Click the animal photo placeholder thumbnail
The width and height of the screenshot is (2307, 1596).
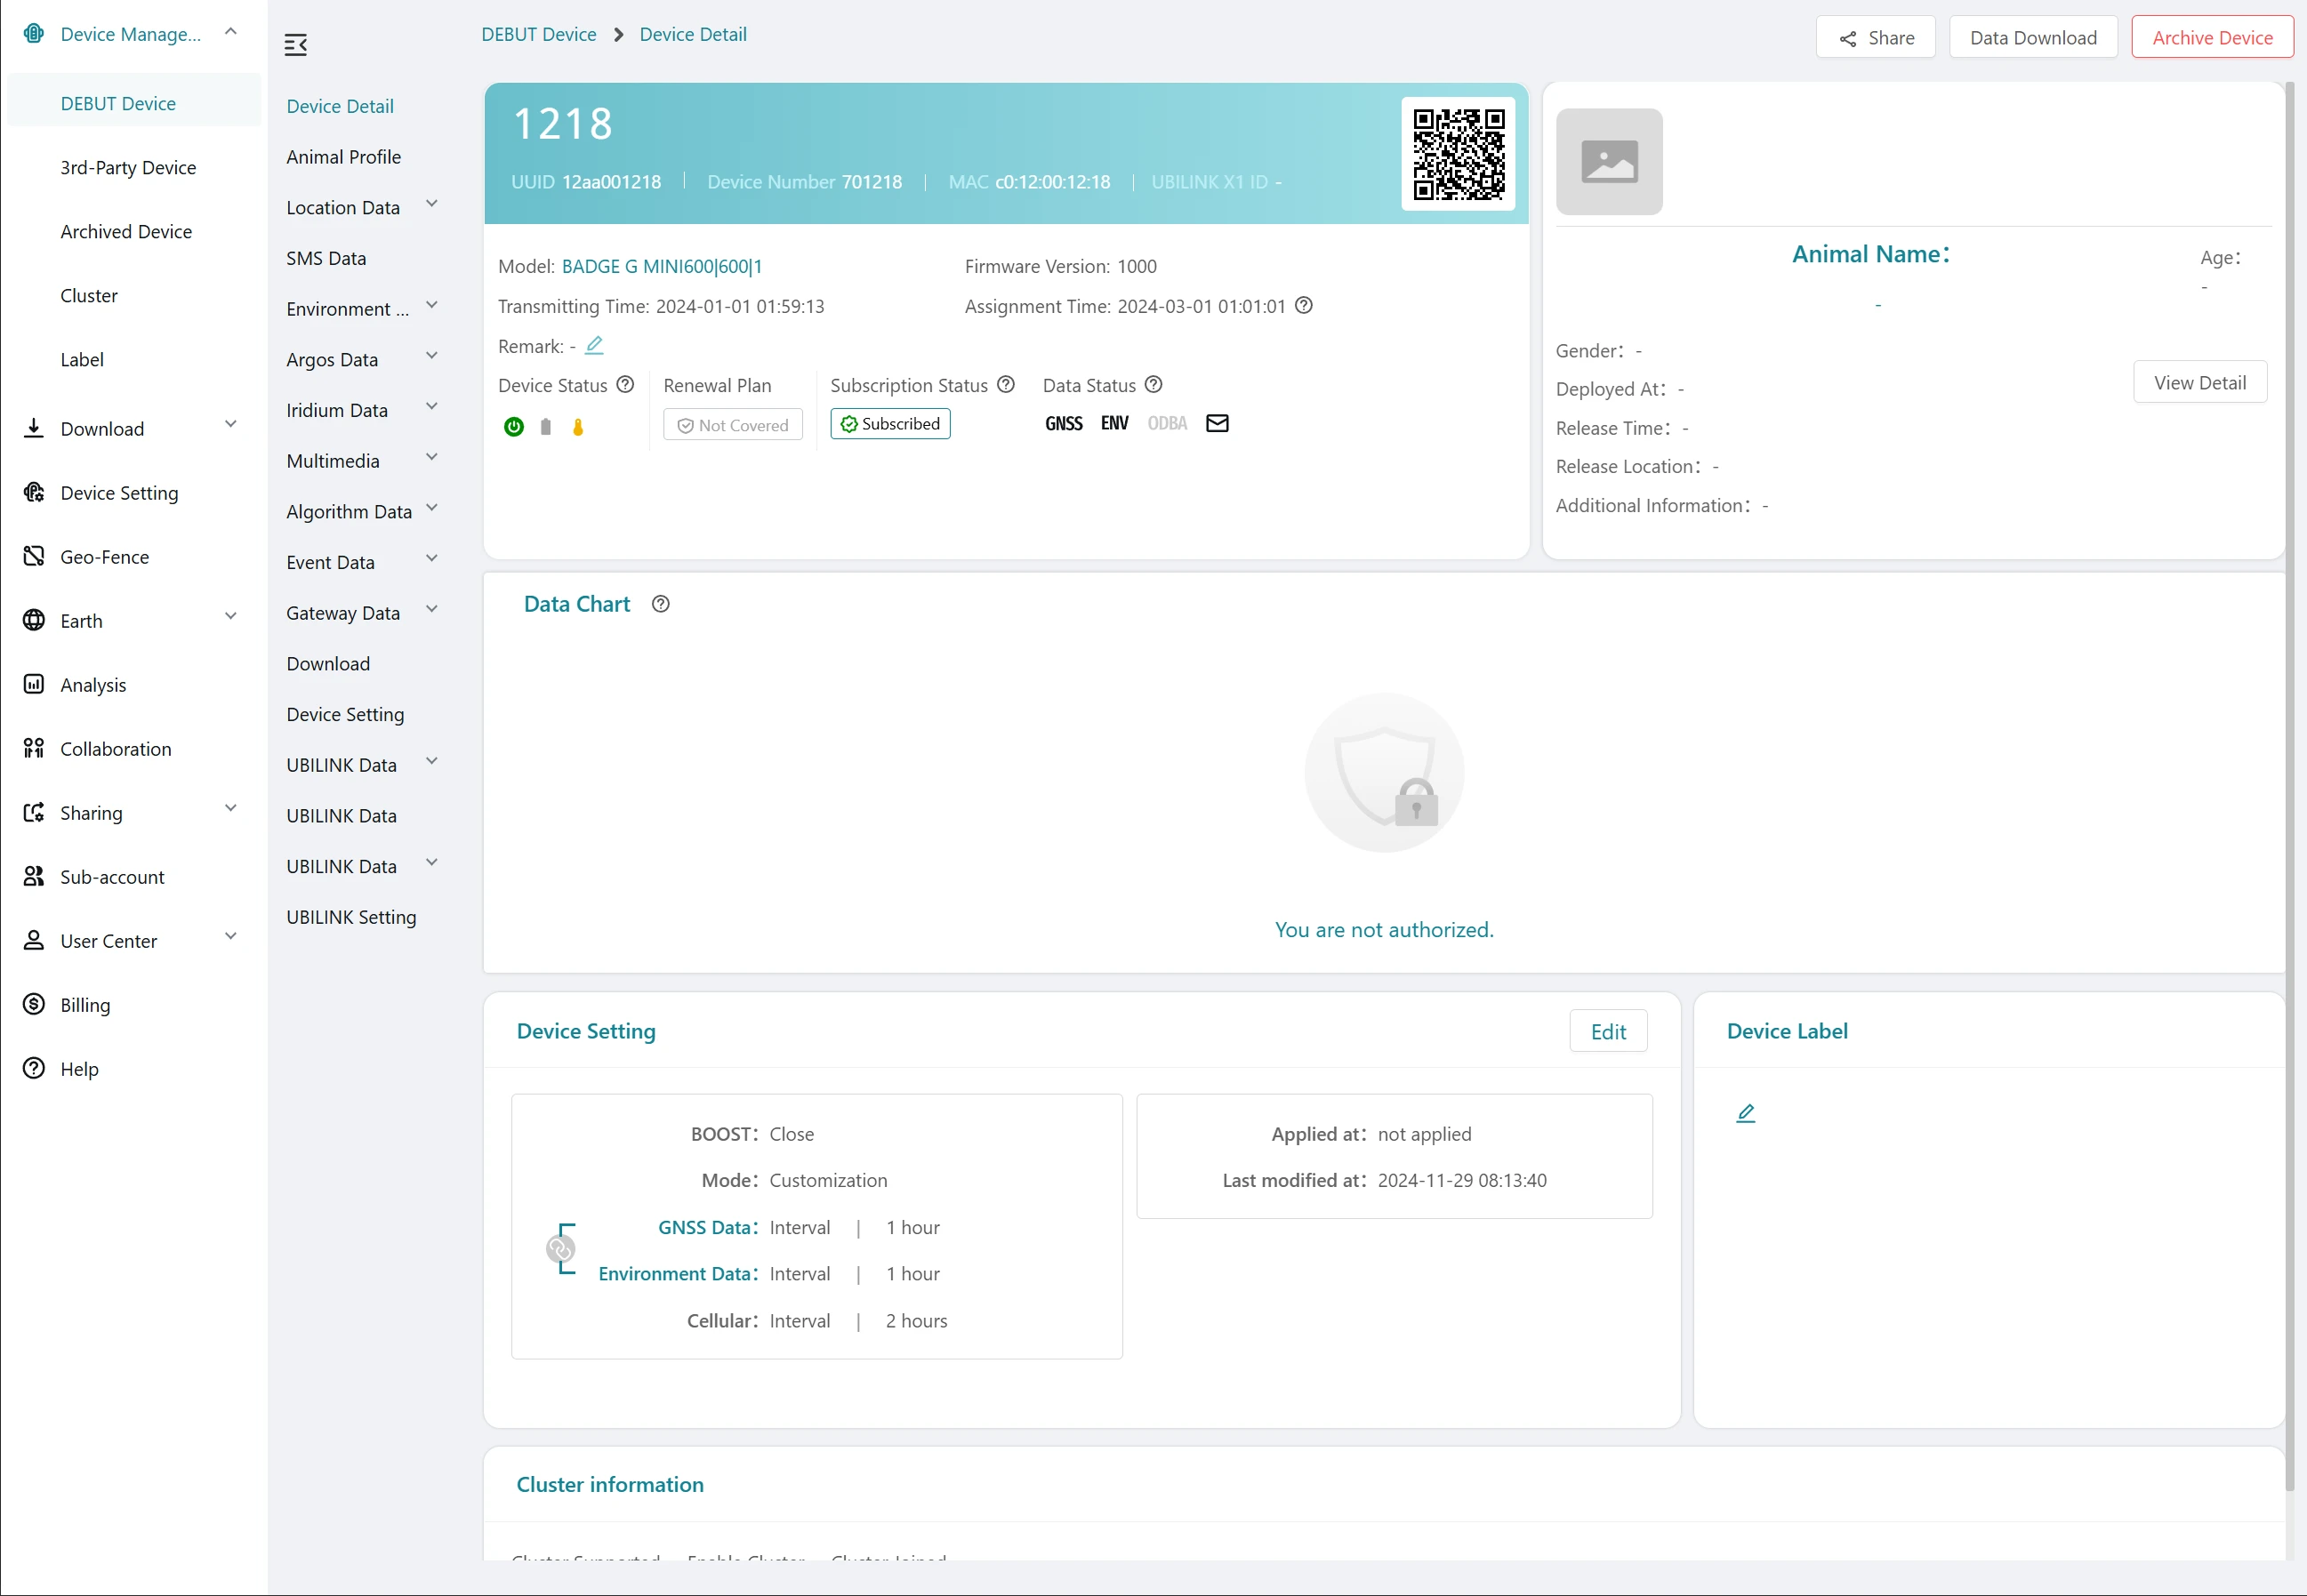coord(1608,162)
